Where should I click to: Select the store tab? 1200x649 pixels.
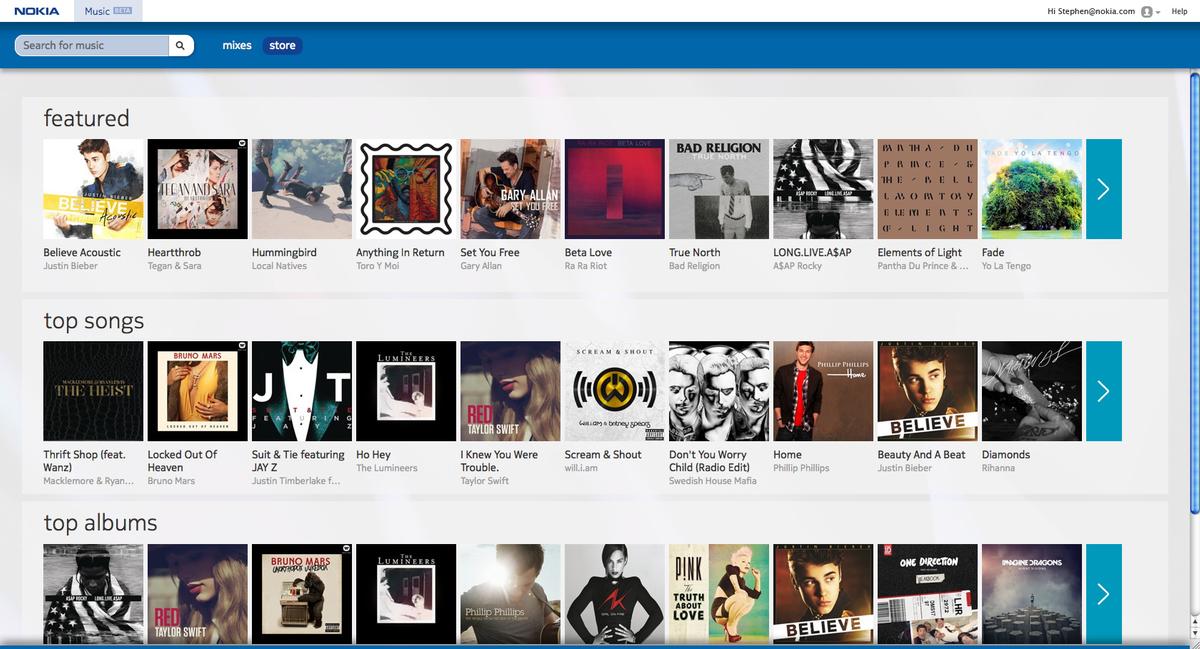point(282,45)
